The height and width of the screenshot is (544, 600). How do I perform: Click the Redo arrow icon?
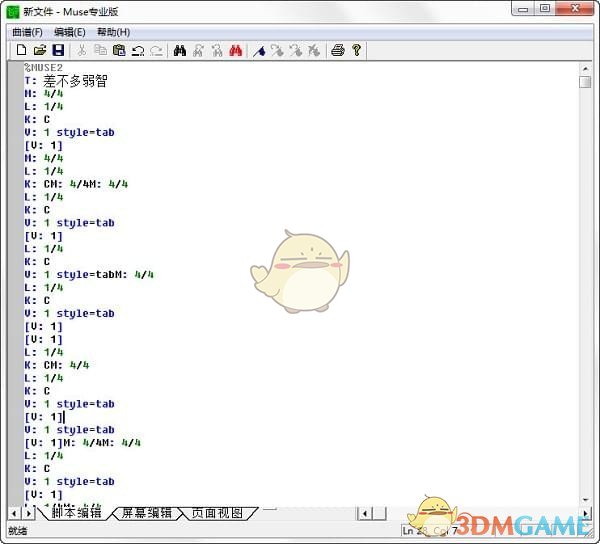click(x=156, y=50)
